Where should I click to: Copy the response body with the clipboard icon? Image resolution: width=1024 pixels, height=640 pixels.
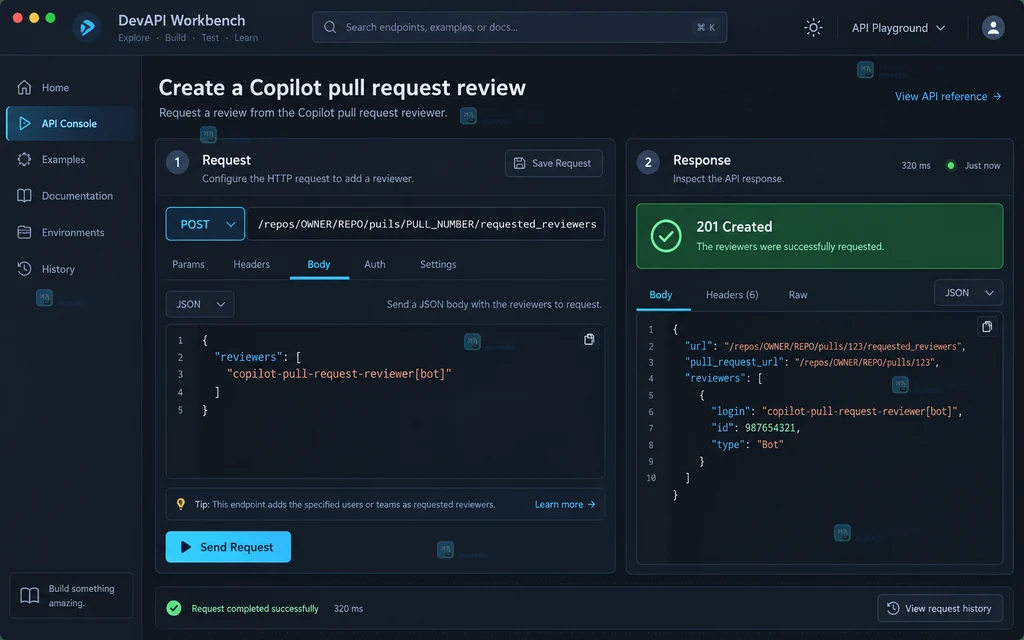pos(987,327)
